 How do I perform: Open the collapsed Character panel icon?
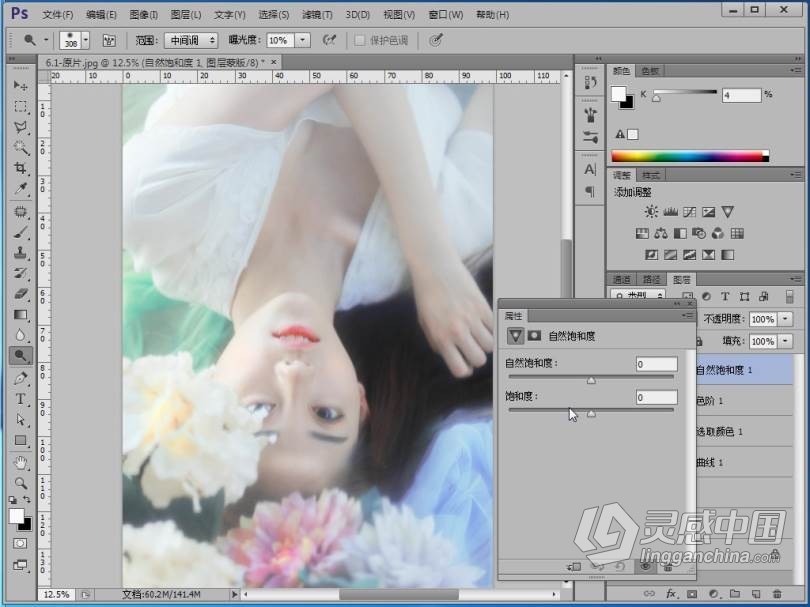[x=590, y=169]
